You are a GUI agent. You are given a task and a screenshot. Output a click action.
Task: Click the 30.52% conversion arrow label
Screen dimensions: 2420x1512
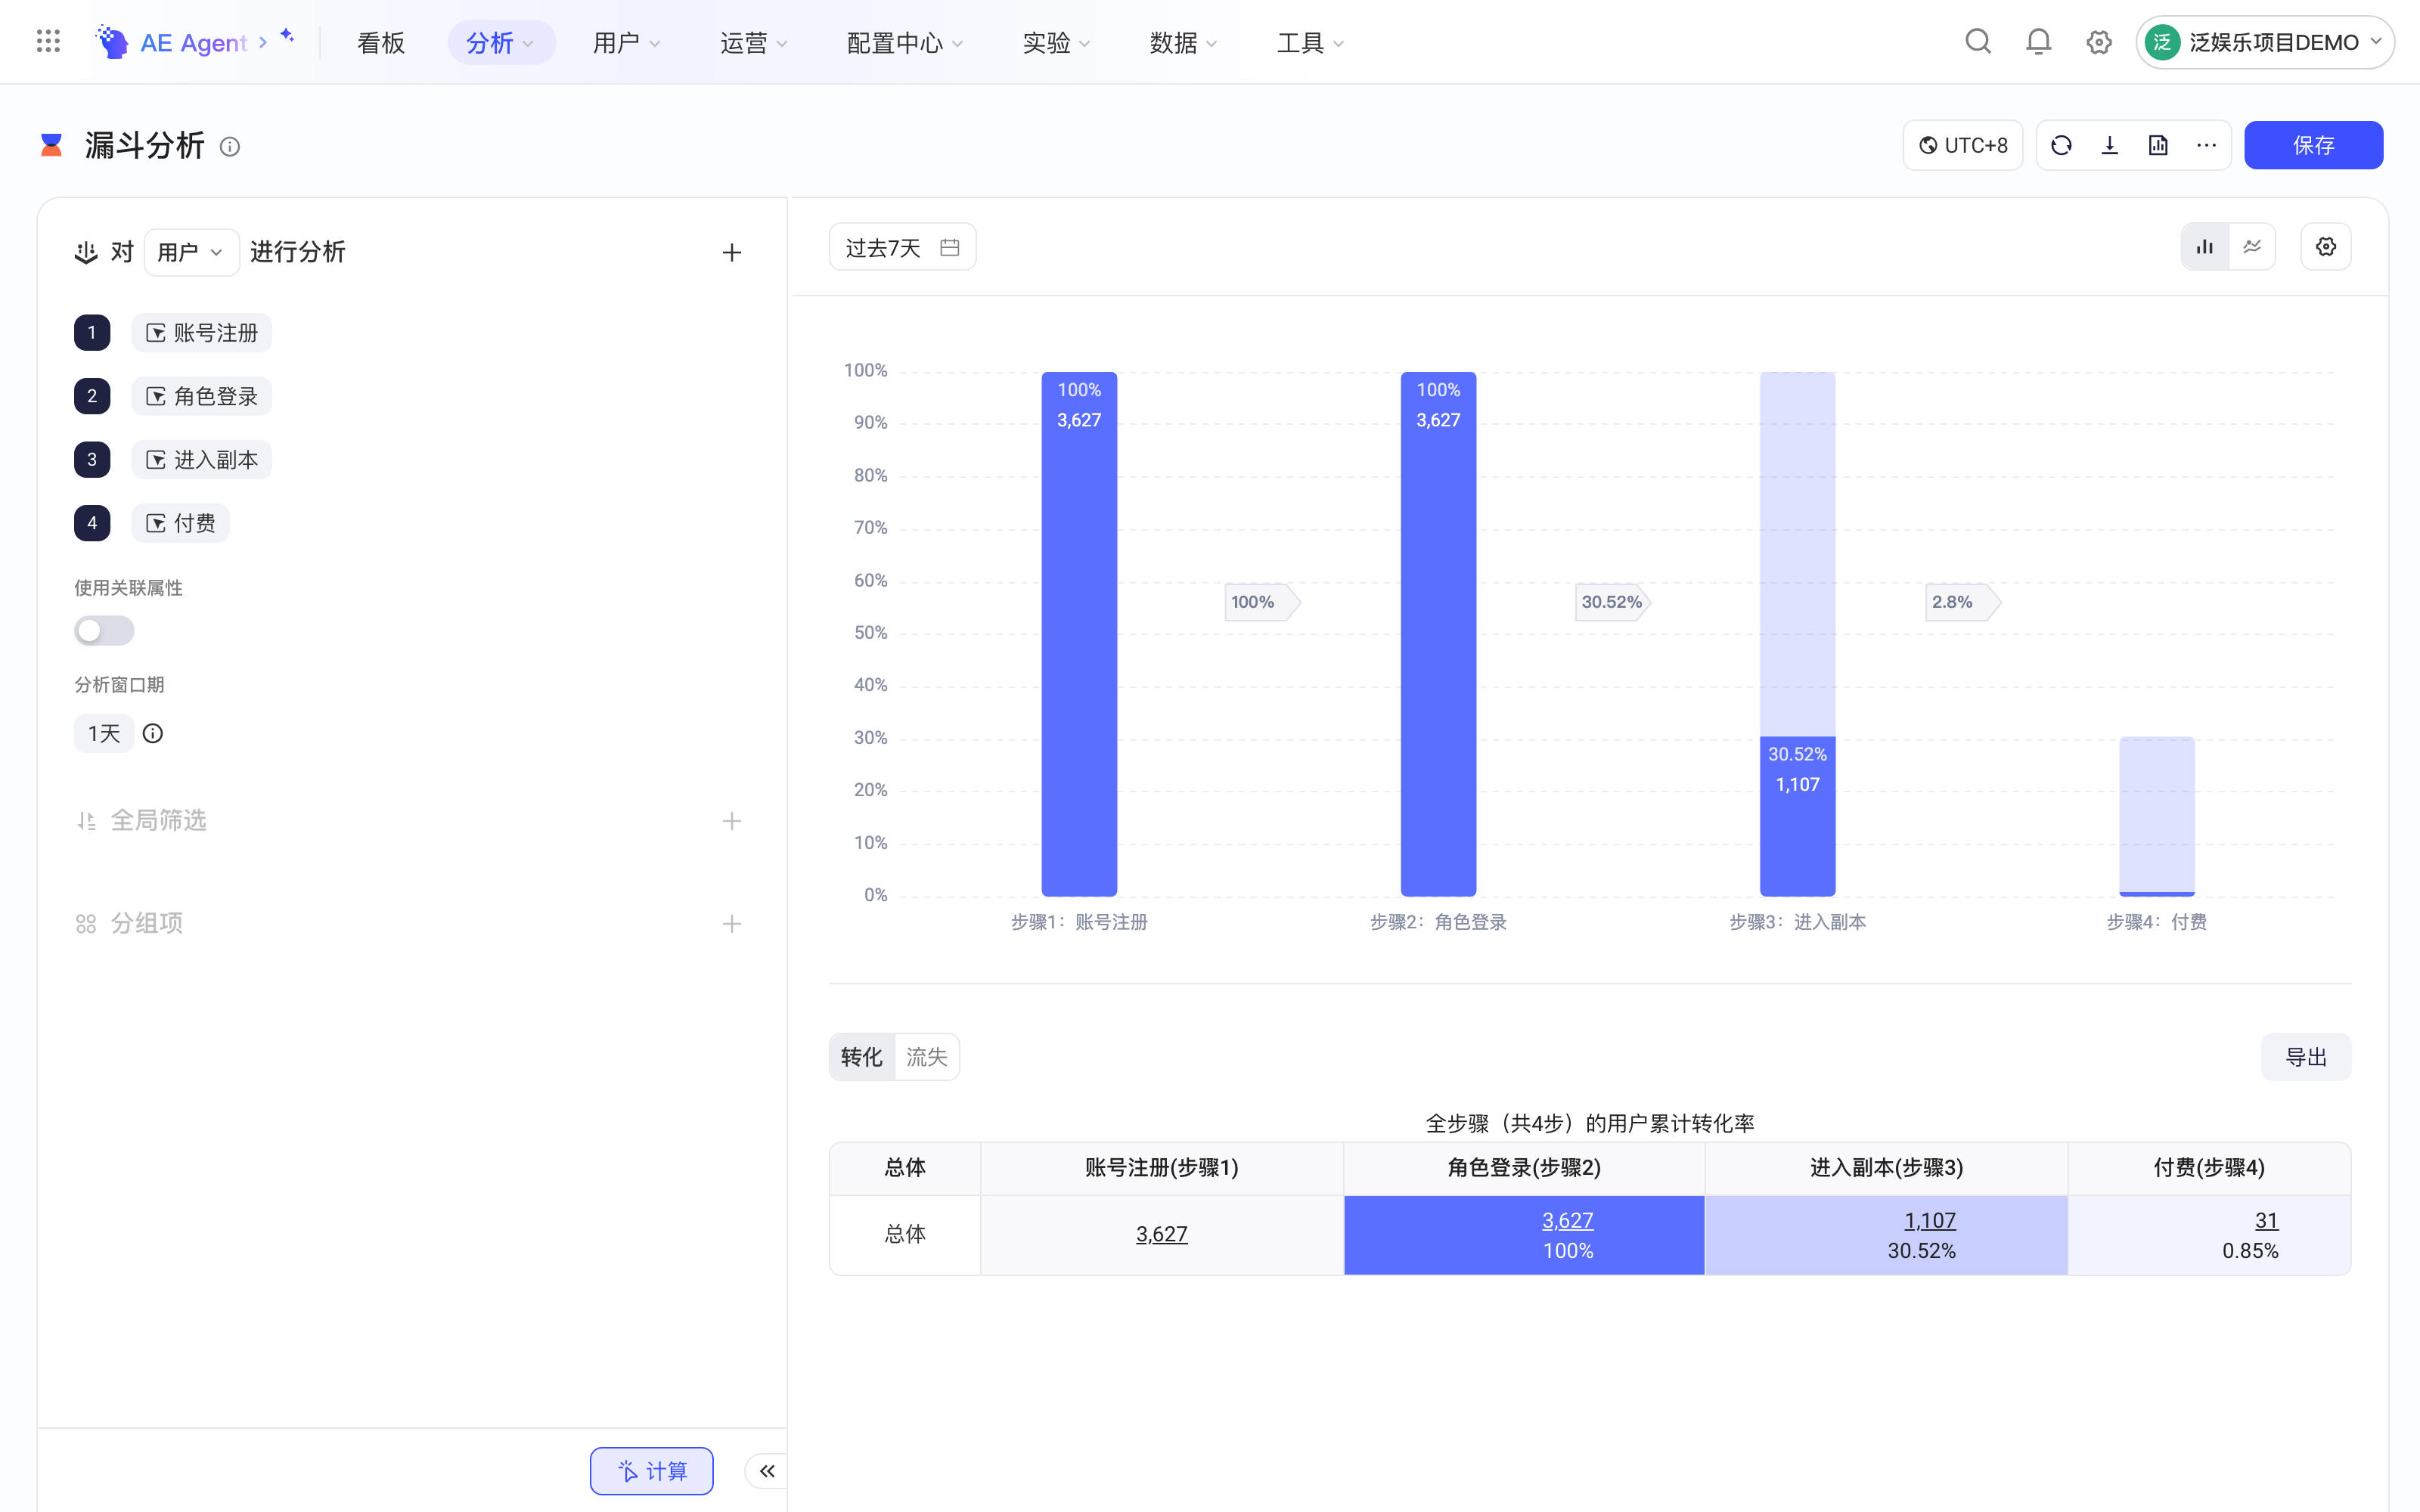(x=1612, y=602)
